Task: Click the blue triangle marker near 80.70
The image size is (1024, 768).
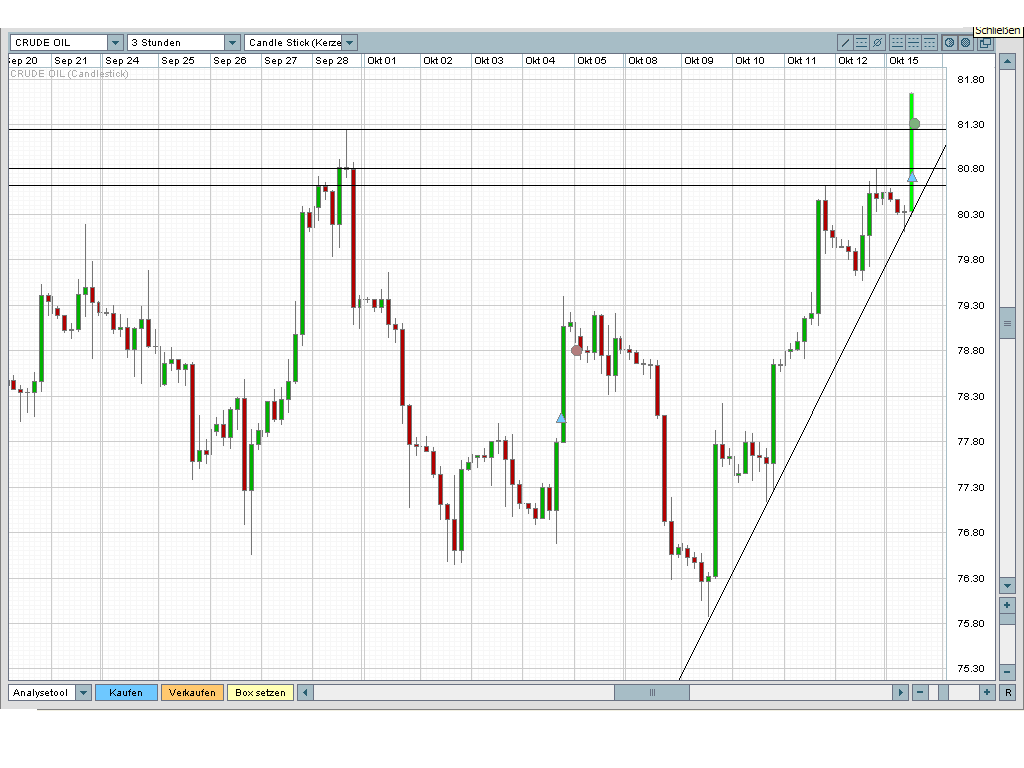Action: click(912, 177)
